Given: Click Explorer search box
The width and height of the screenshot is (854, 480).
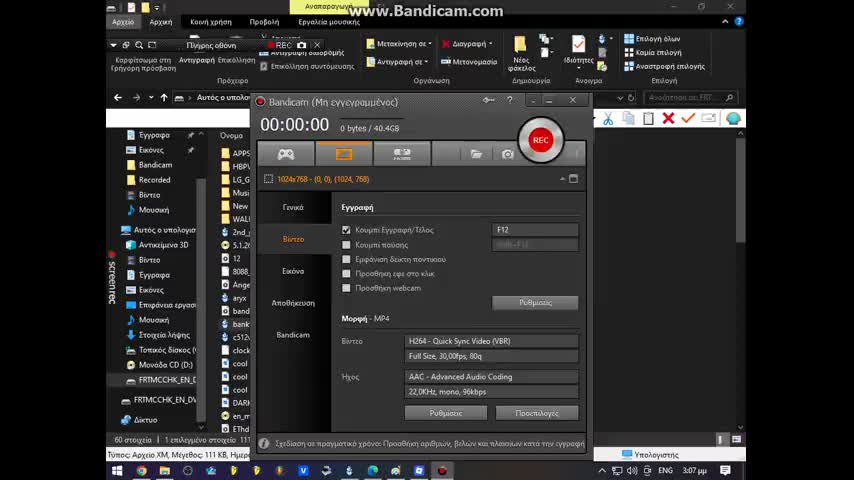Looking at the screenshot, I should (x=691, y=98).
